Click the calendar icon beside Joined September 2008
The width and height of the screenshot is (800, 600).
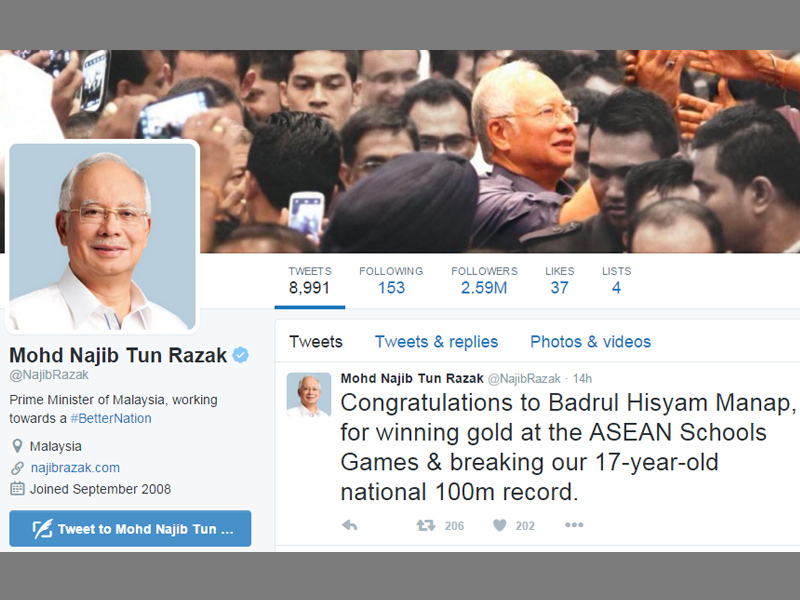pos(17,489)
